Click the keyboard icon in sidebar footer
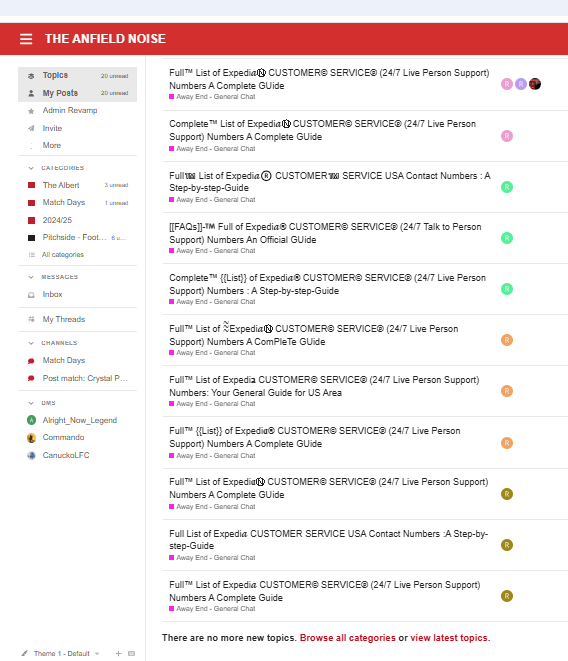Image resolution: width=568 pixels, height=661 pixels. click(132, 653)
